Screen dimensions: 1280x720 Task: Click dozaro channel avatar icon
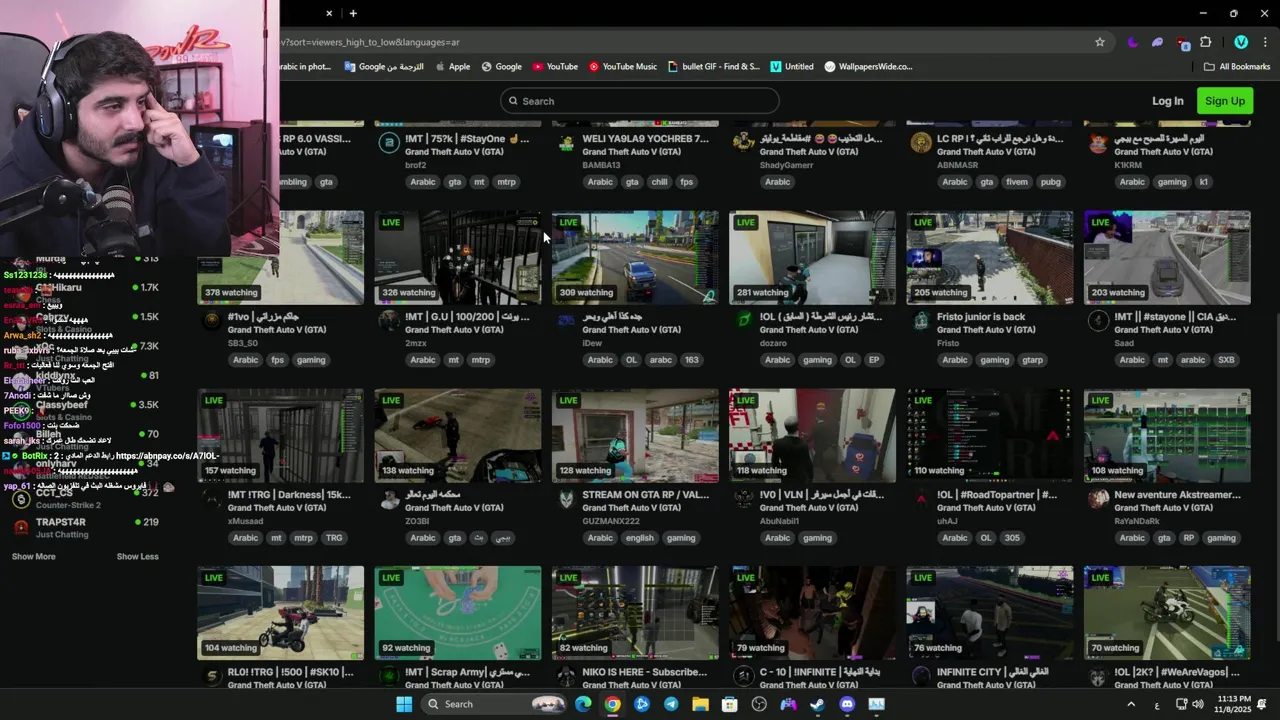(x=743, y=320)
